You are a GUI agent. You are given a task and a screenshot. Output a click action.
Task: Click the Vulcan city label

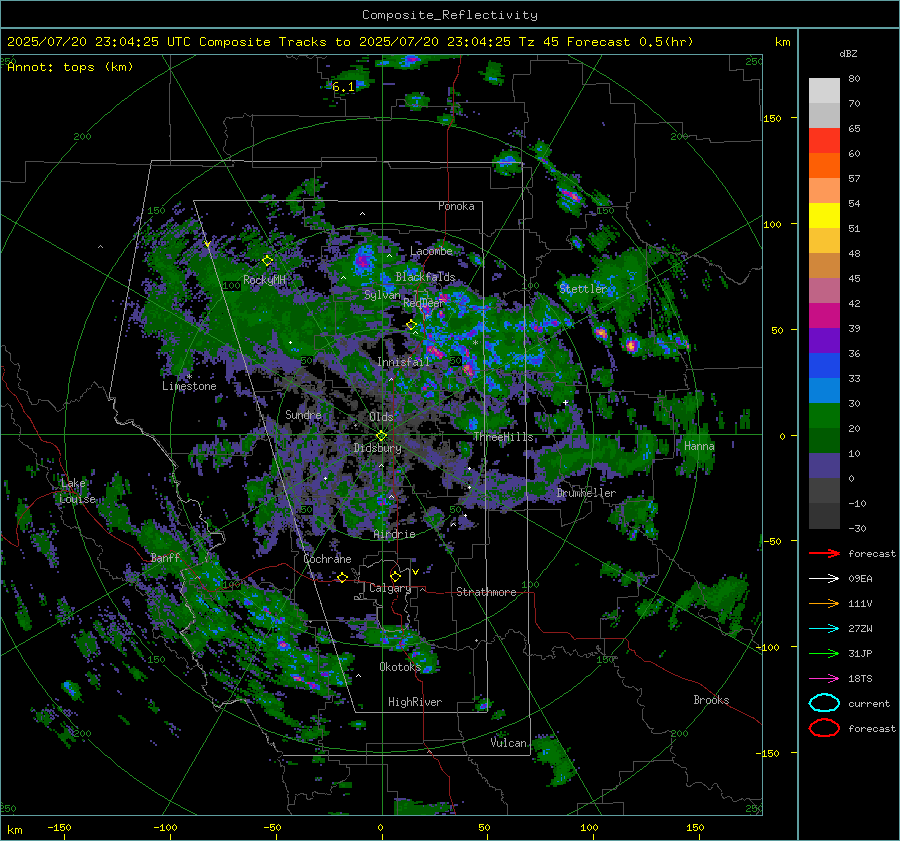(509, 743)
